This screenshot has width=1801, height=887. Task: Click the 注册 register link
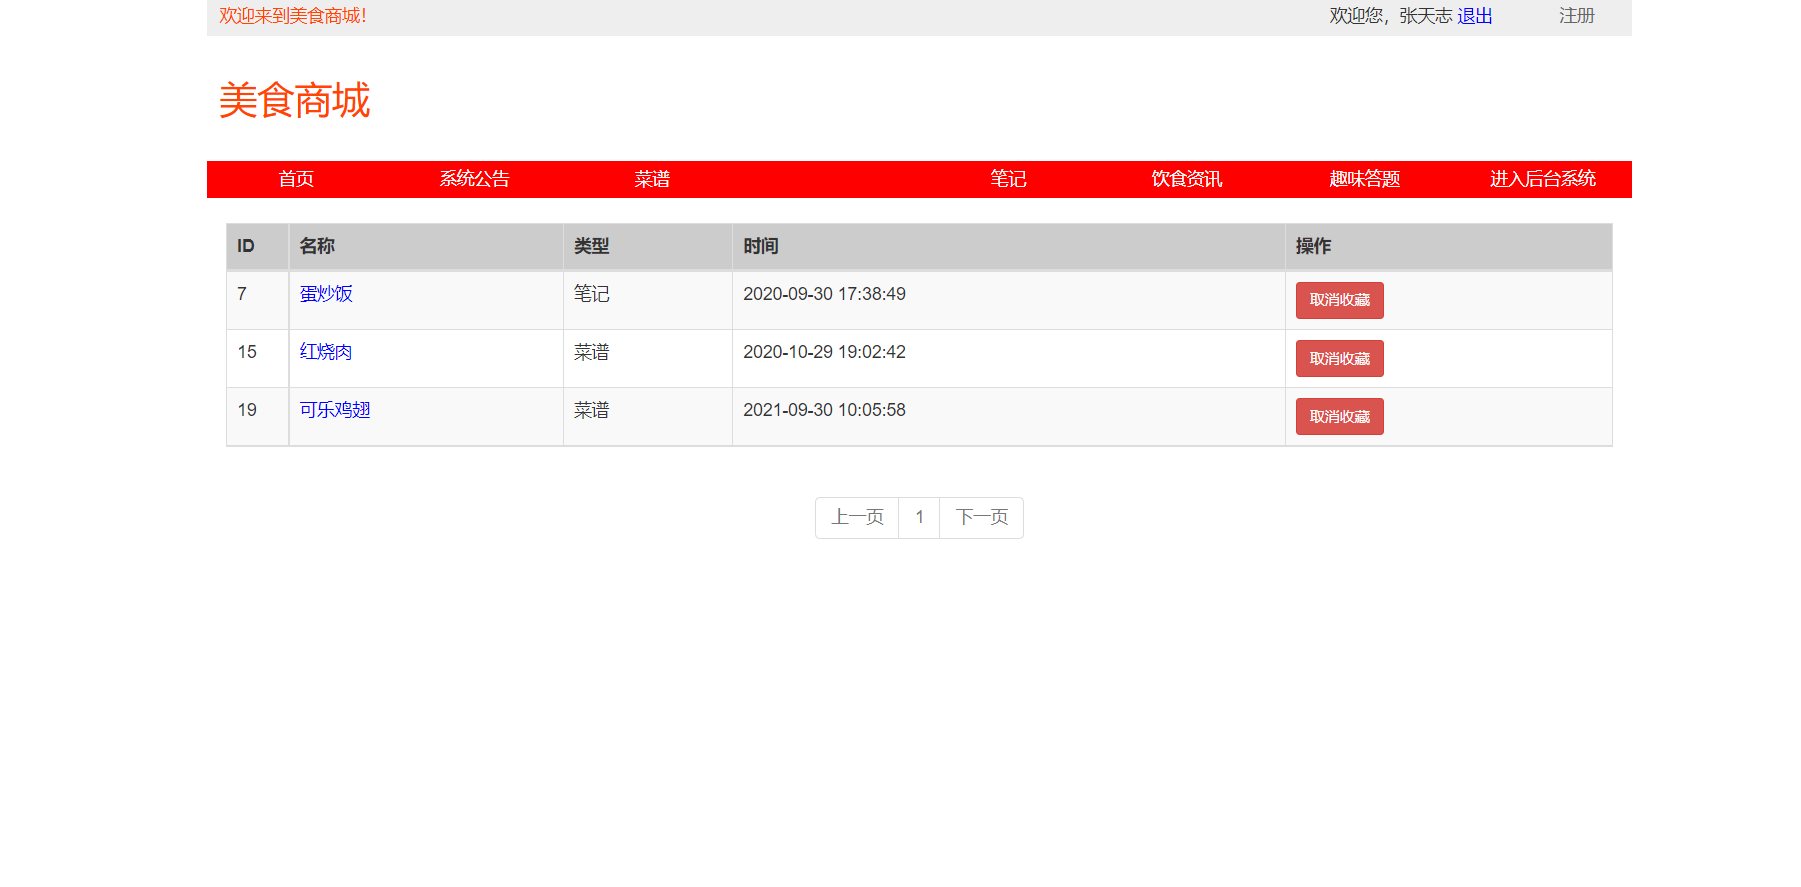click(1576, 16)
